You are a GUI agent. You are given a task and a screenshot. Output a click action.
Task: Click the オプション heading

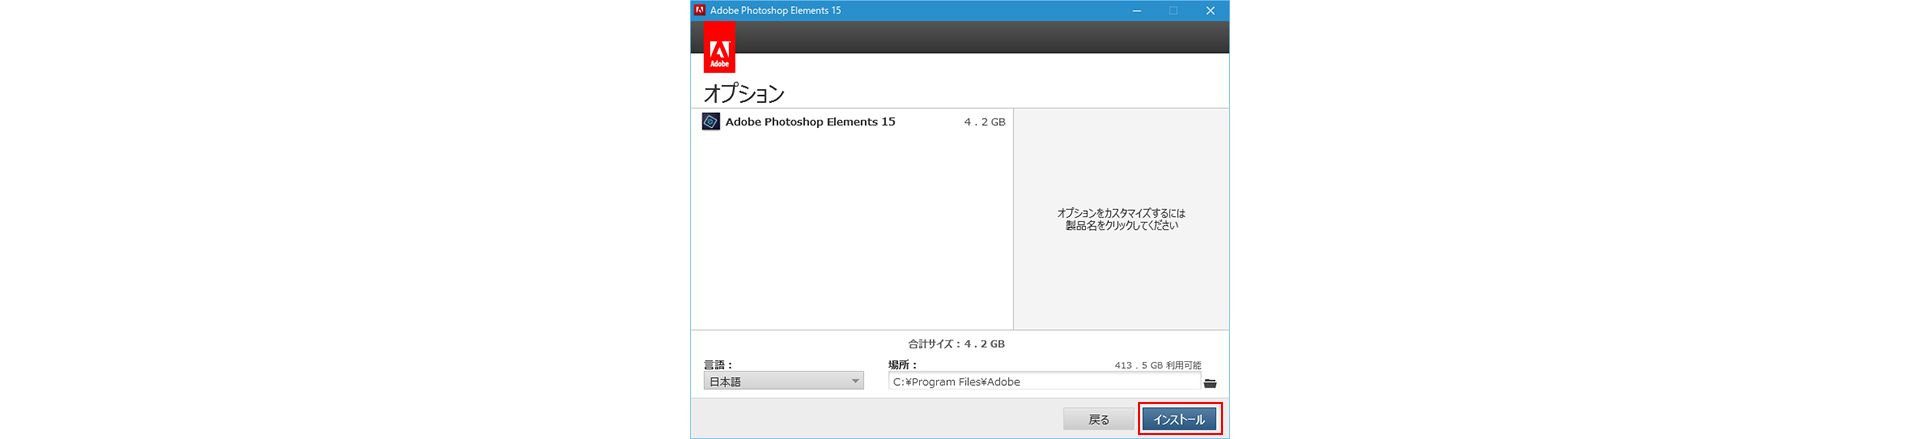click(x=743, y=94)
